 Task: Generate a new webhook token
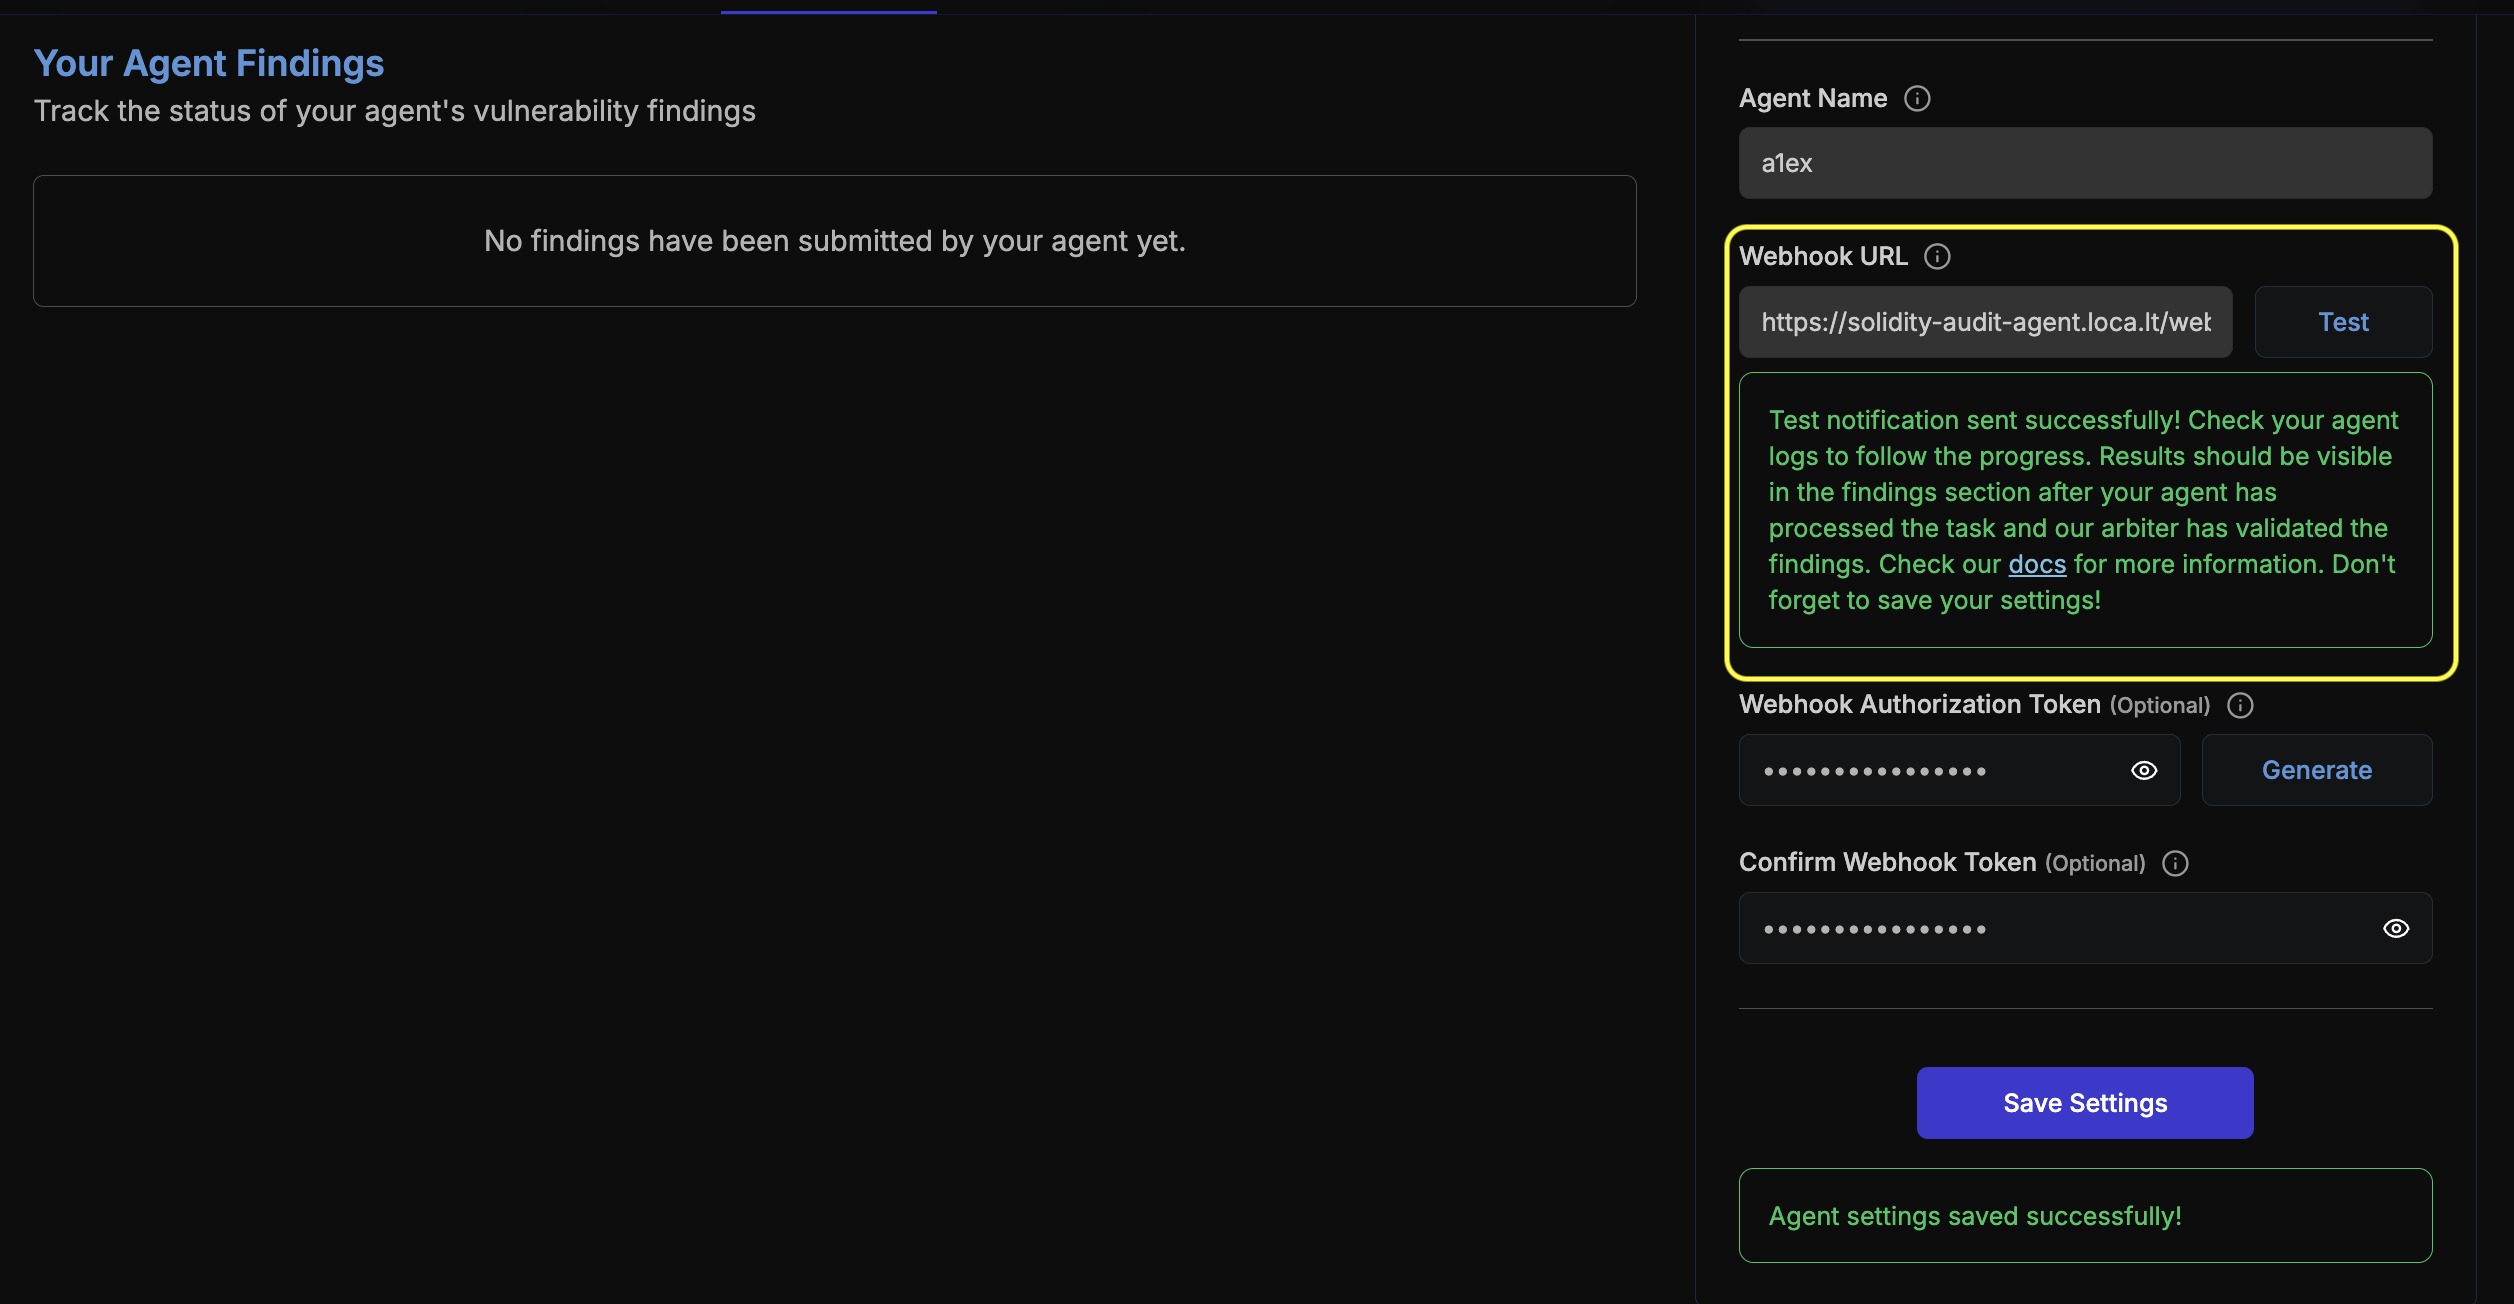(2316, 770)
